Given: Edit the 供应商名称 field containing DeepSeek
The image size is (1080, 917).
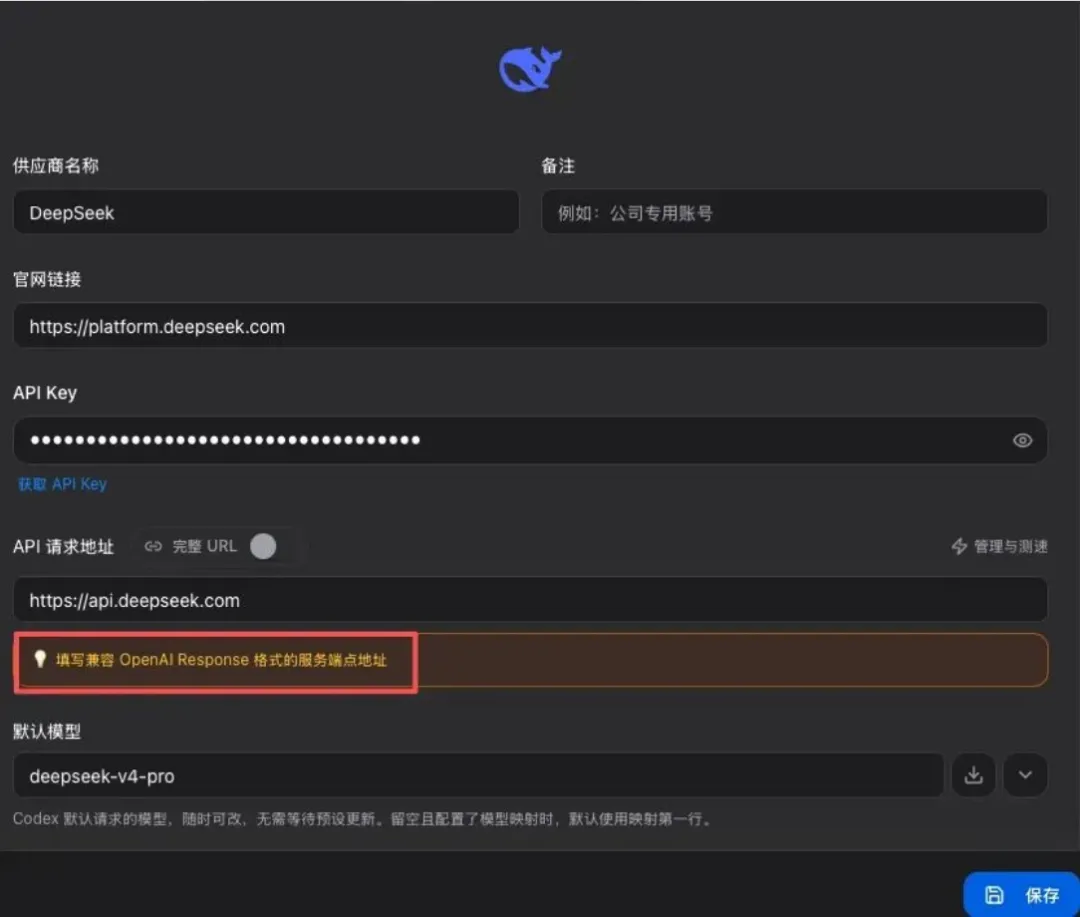Looking at the screenshot, I should click(x=266, y=212).
